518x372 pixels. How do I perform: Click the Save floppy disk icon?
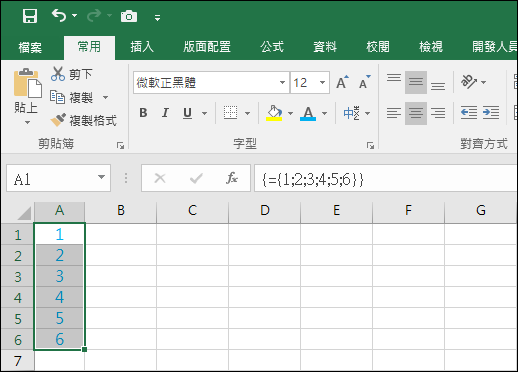pyautogui.click(x=30, y=16)
